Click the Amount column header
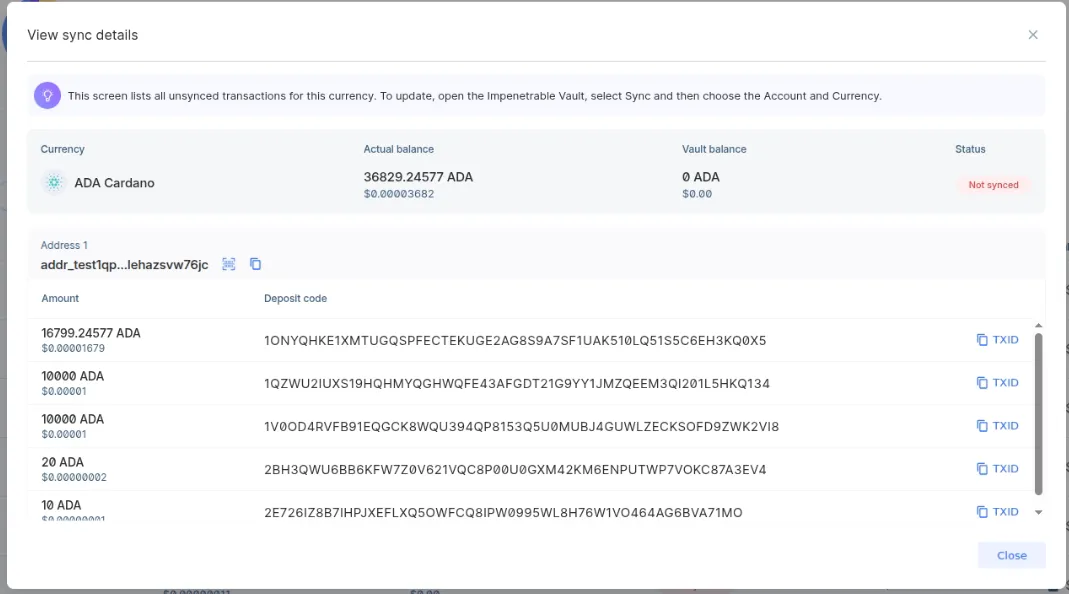This screenshot has width=1069, height=594. [x=60, y=298]
